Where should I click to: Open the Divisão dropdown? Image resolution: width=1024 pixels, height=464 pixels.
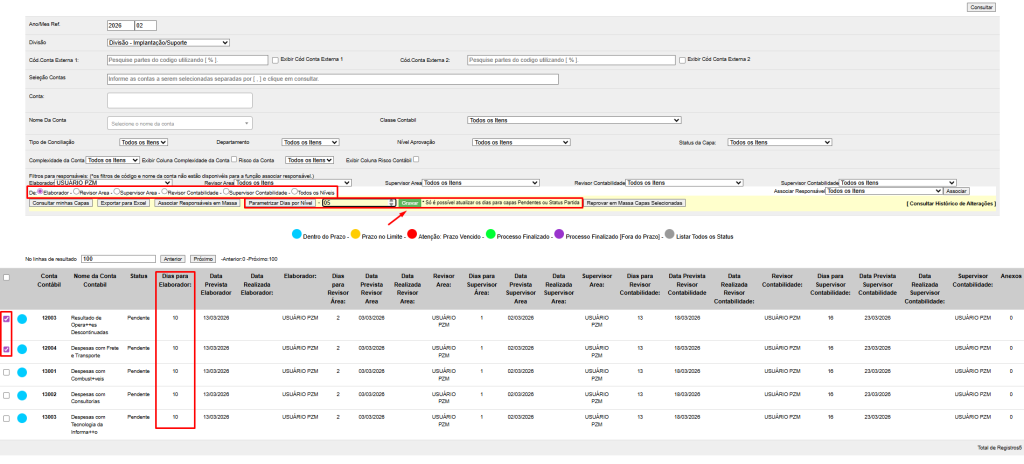click(x=168, y=43)
